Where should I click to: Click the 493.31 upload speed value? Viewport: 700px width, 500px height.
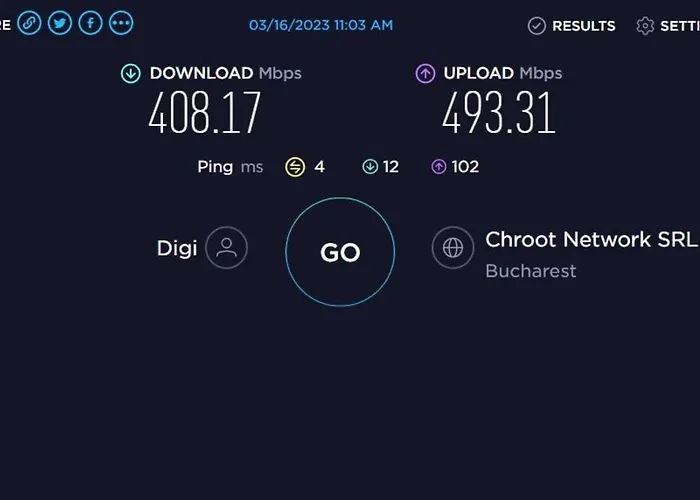pyautogui.click(x=499, y=112)
